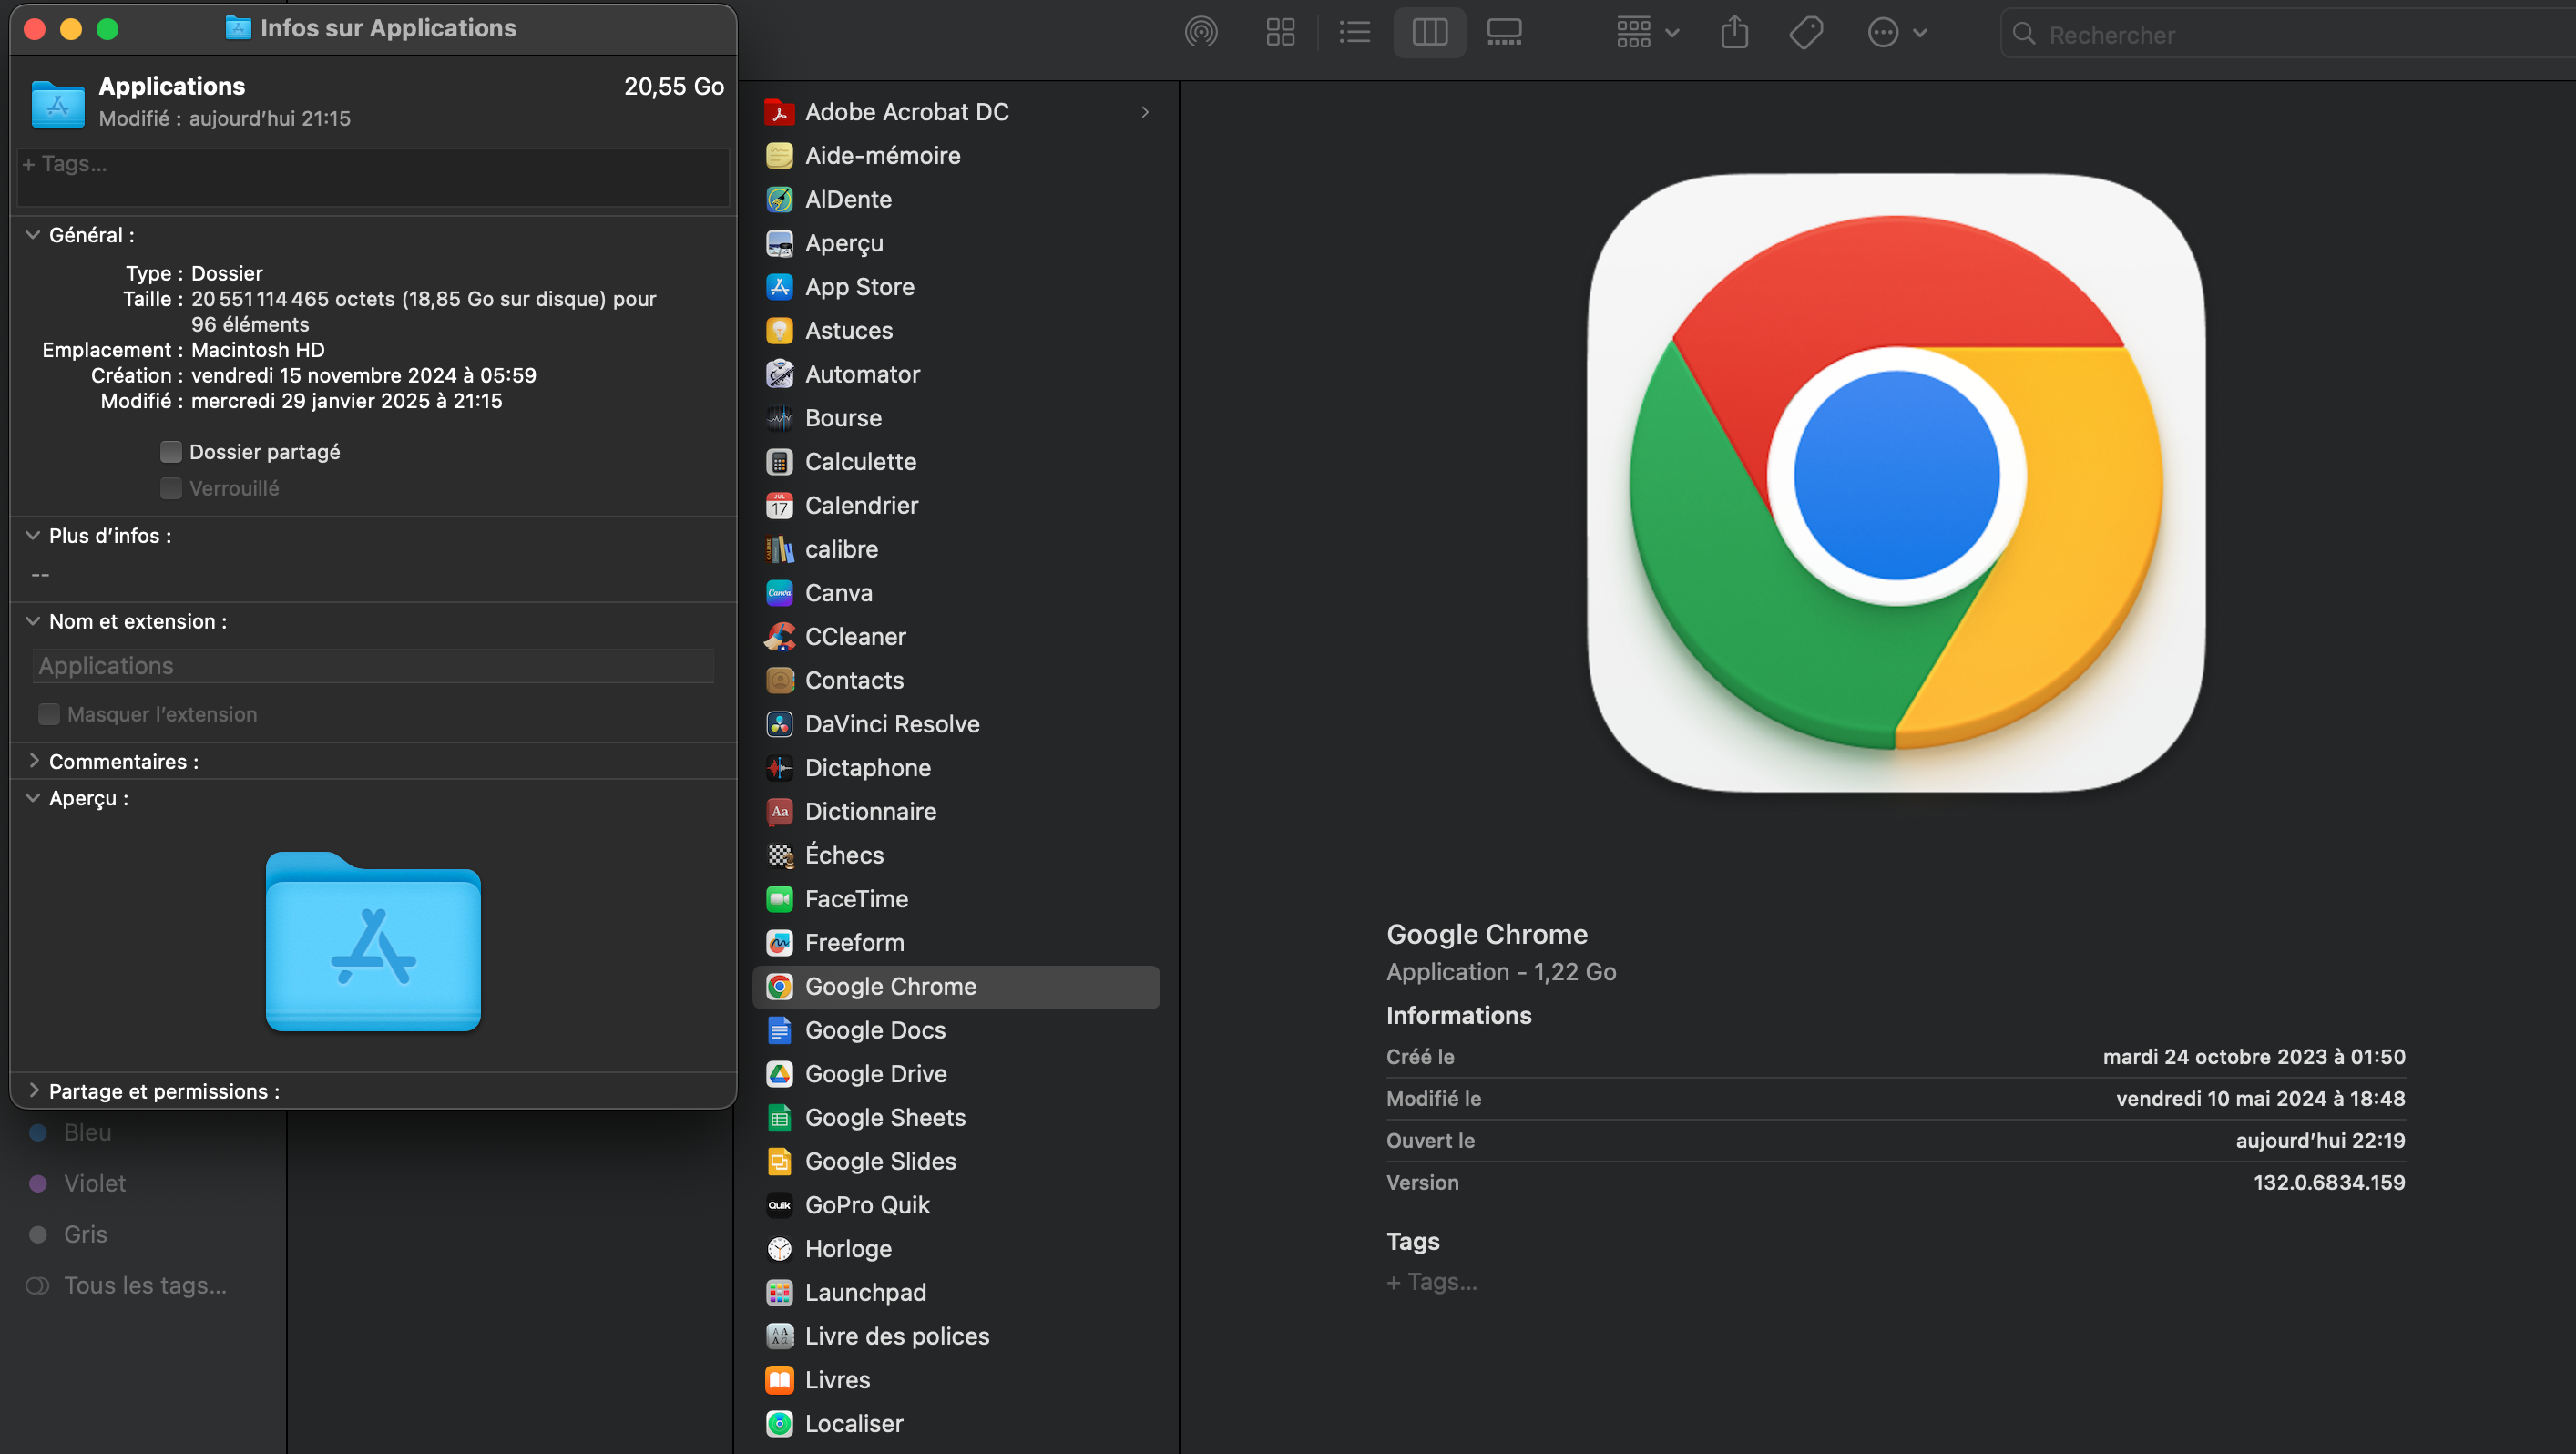Select GoPro Quik application

click(x=866, y=1205)
